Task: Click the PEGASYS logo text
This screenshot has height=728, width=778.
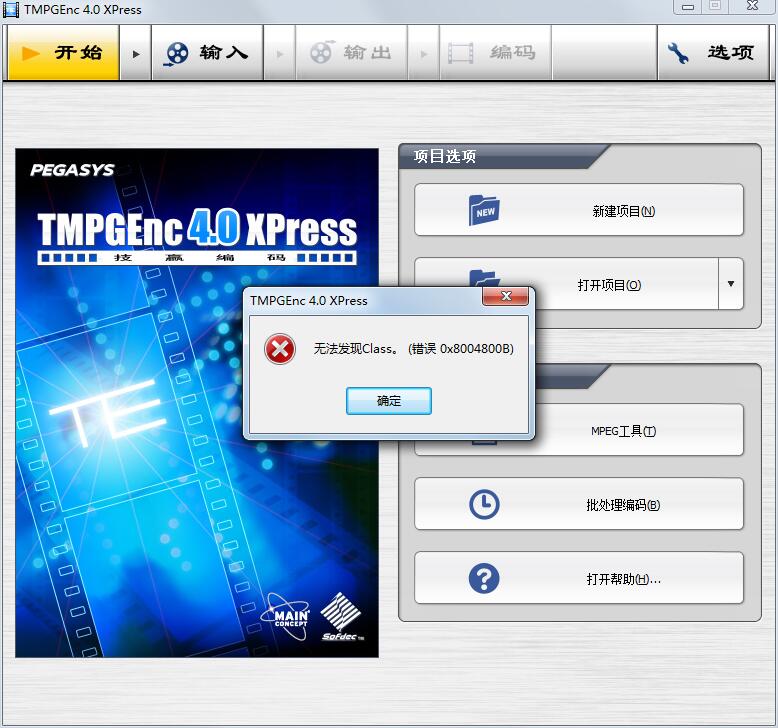Action: (72, 170)
